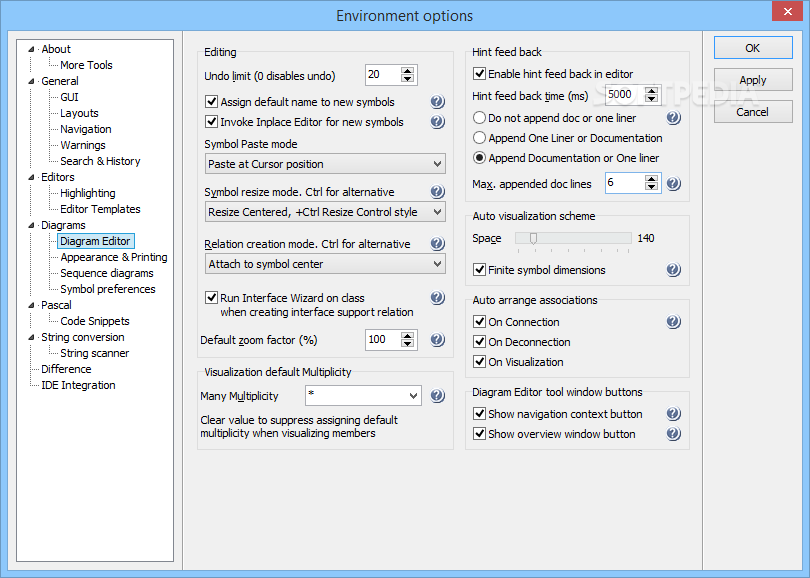810x578 pixels.
Task: Select More Tools in the tree
Action: click(86, 65)
